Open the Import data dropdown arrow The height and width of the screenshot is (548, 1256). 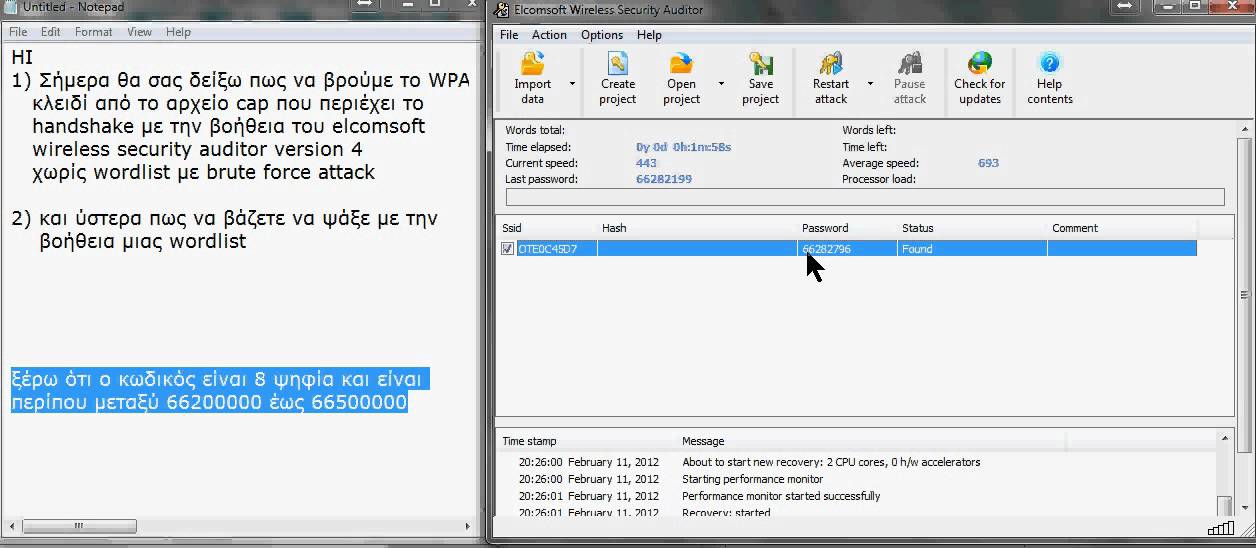pos(572,84)
